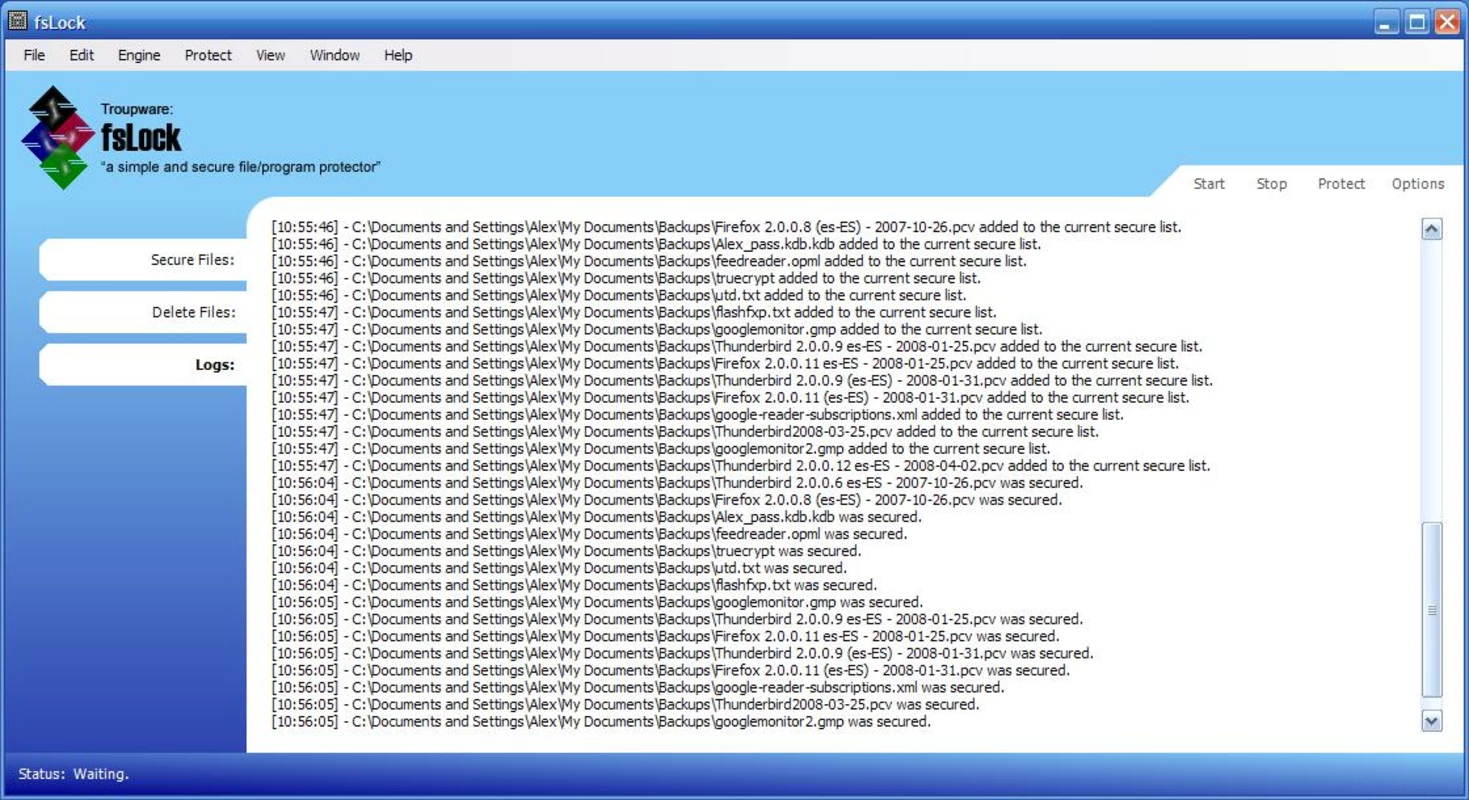This screenshot has height=800, width=1469.
Task: Switch to the Secure Files tab
Action: pyautogui.click(x=143, y=260)
